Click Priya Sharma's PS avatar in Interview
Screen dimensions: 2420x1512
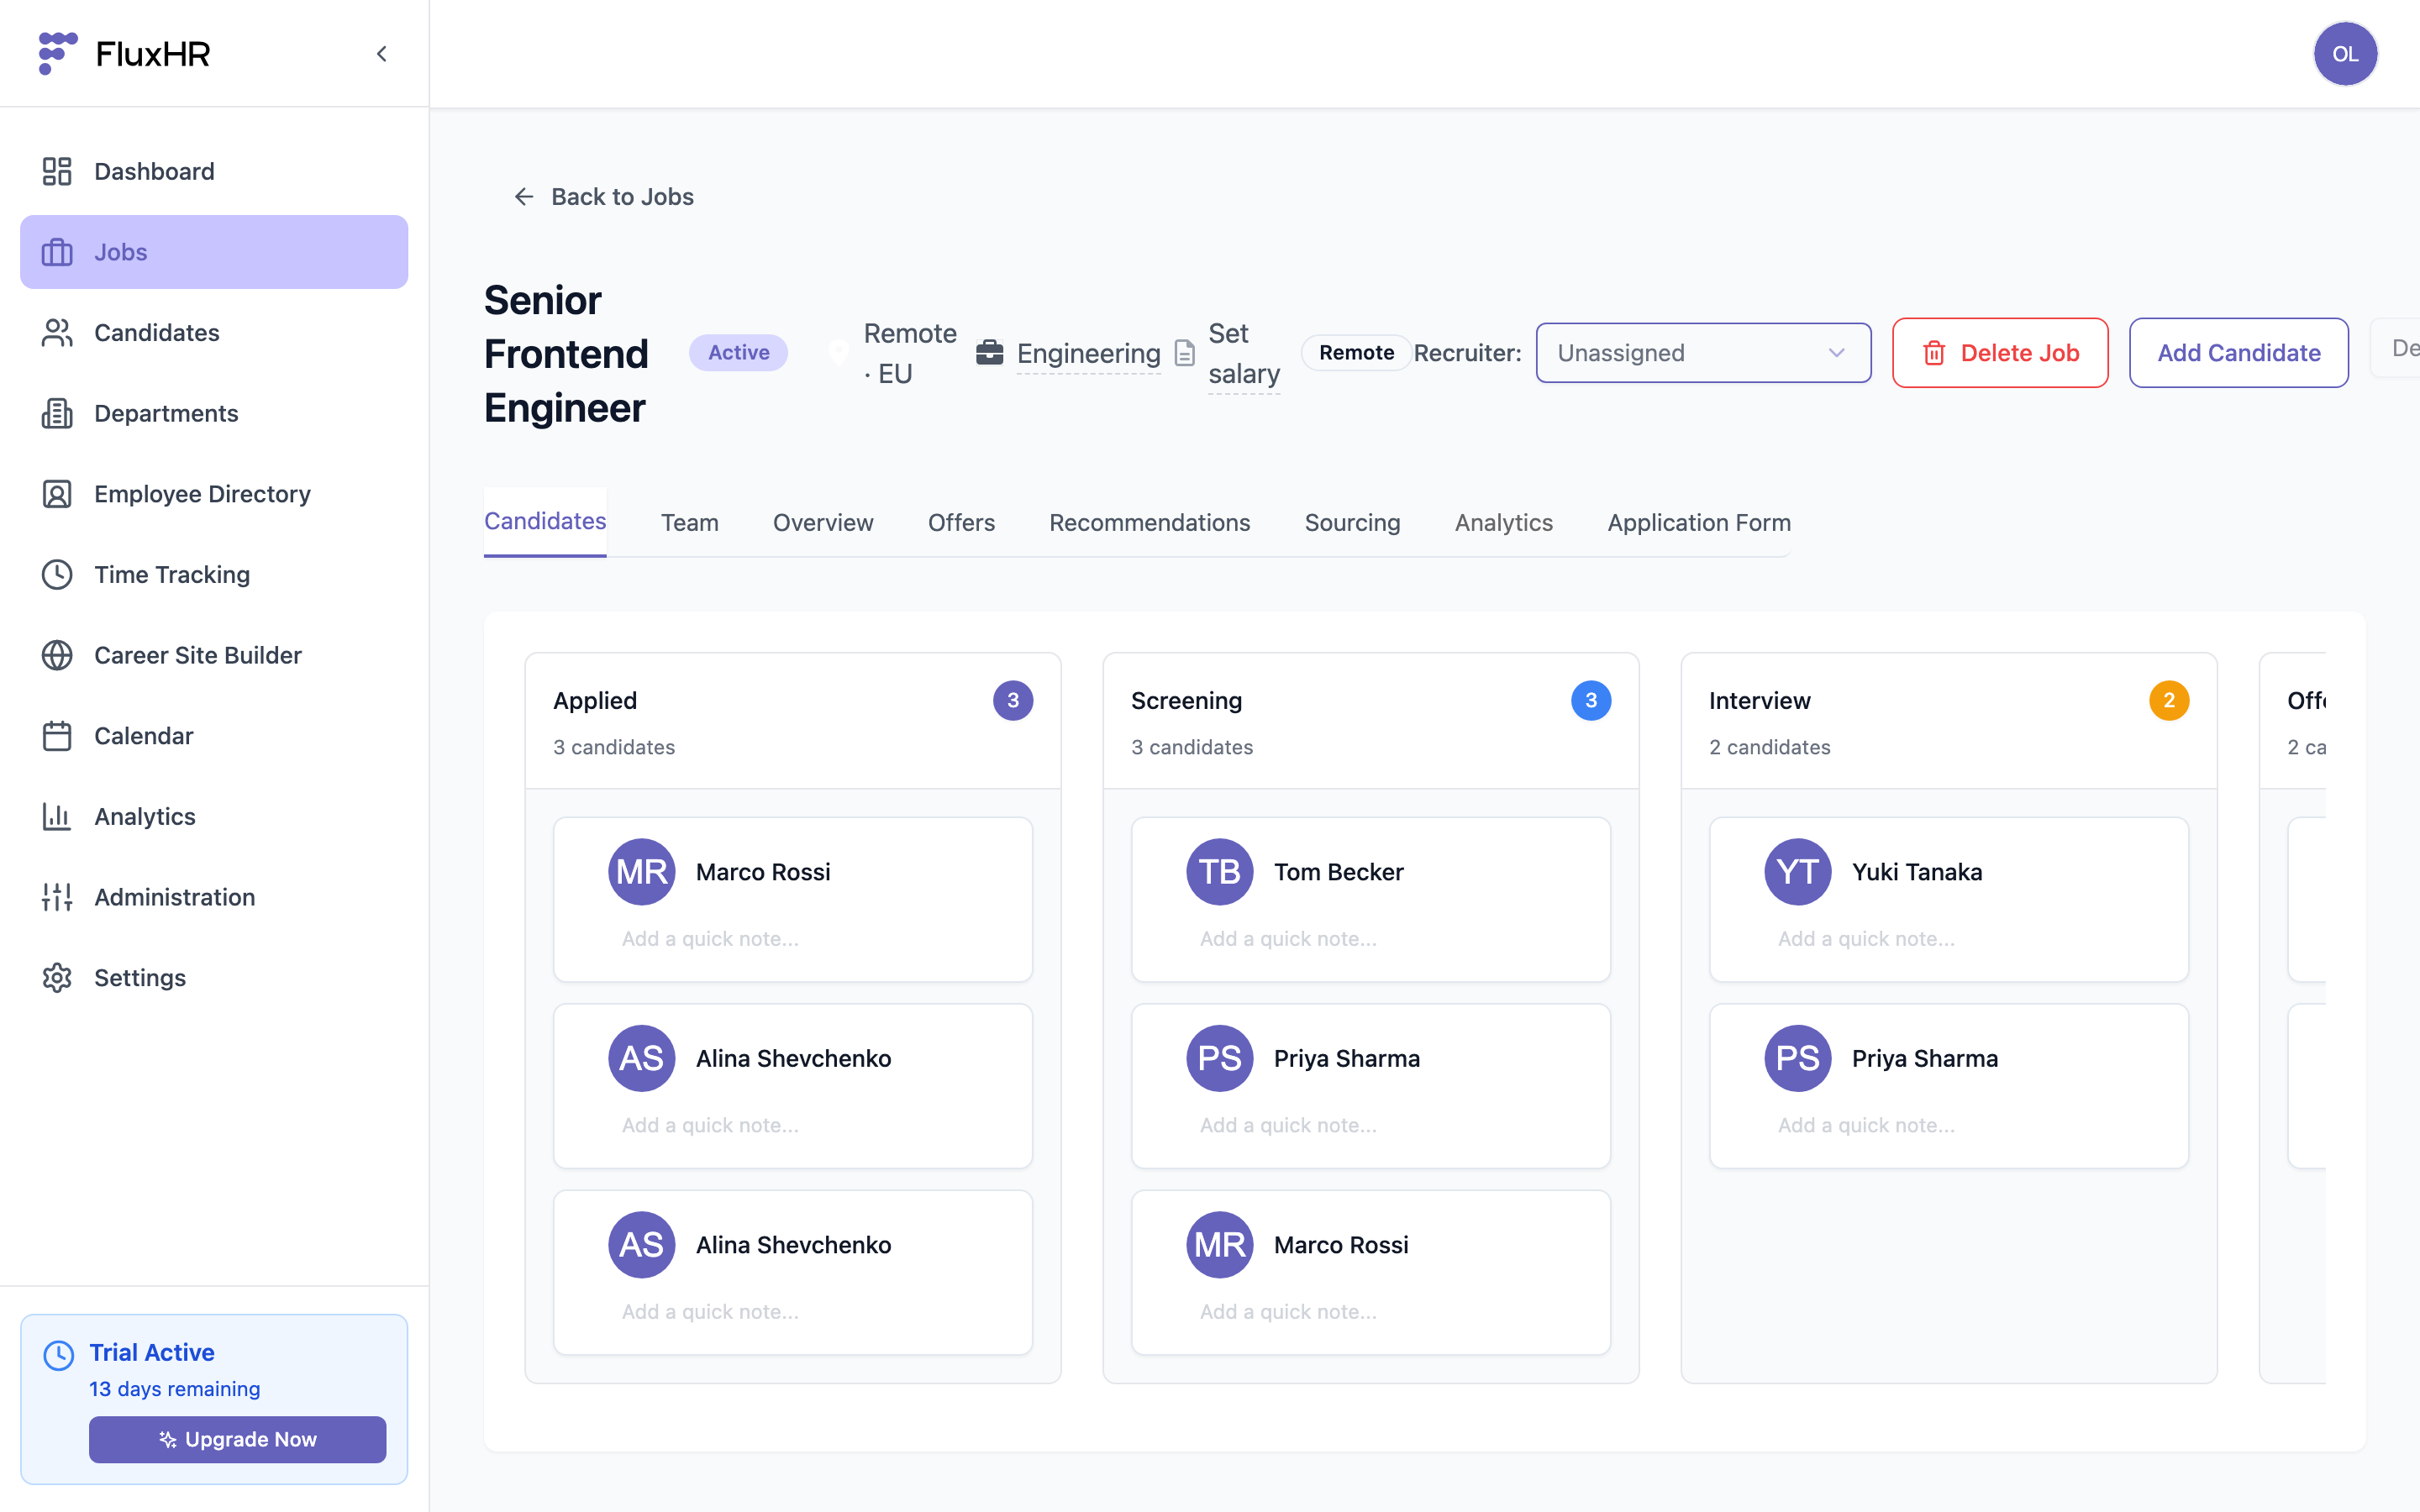tap(1798, 1058)
